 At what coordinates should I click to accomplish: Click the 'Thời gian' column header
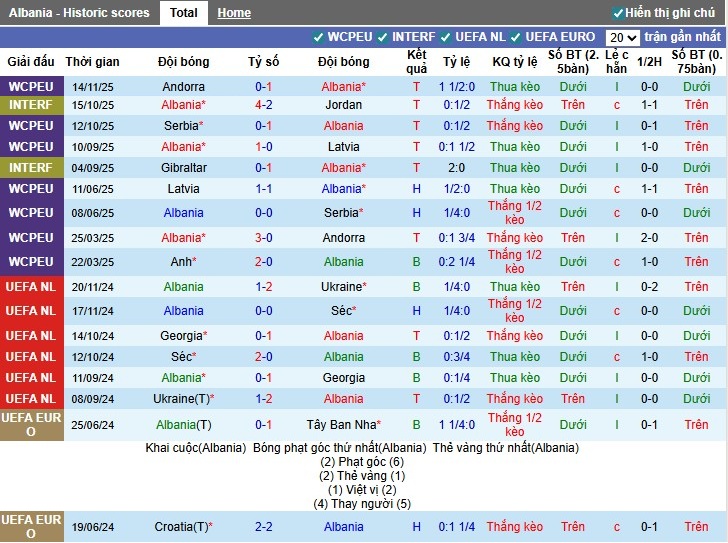pos(92,62)
